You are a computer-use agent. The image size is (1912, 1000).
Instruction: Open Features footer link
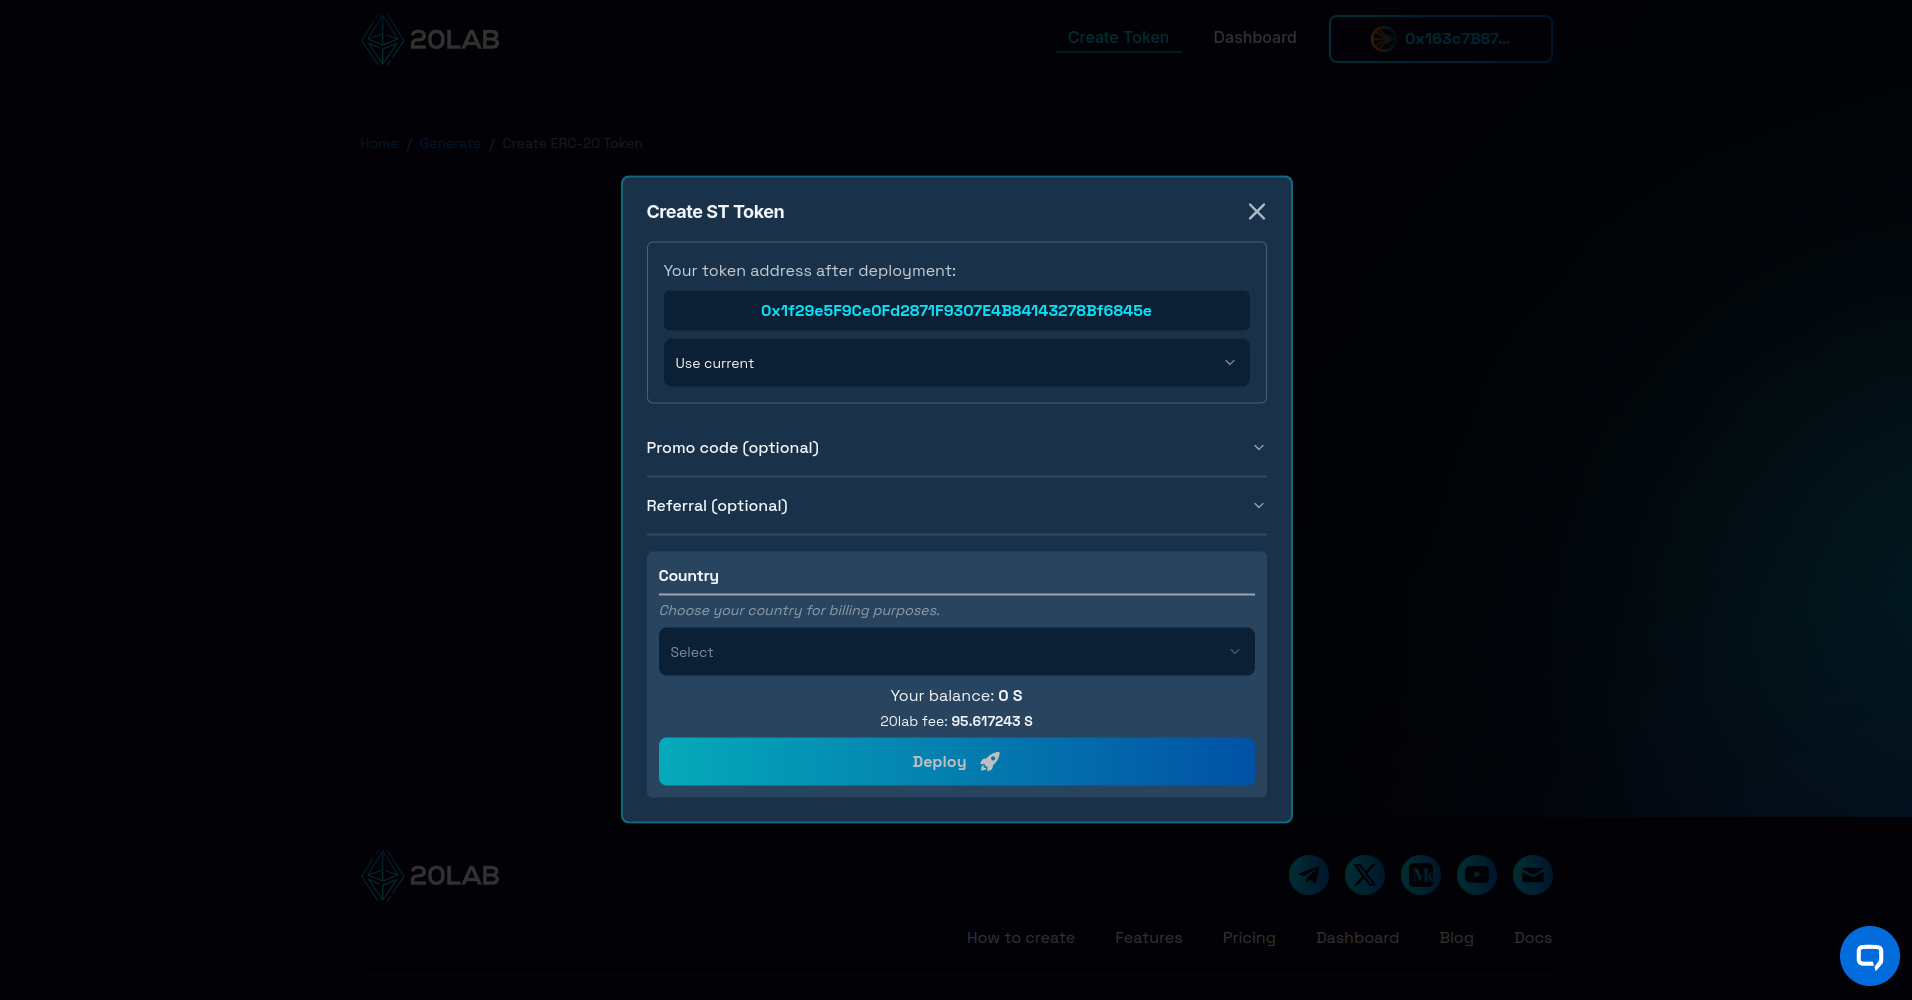1149,938
